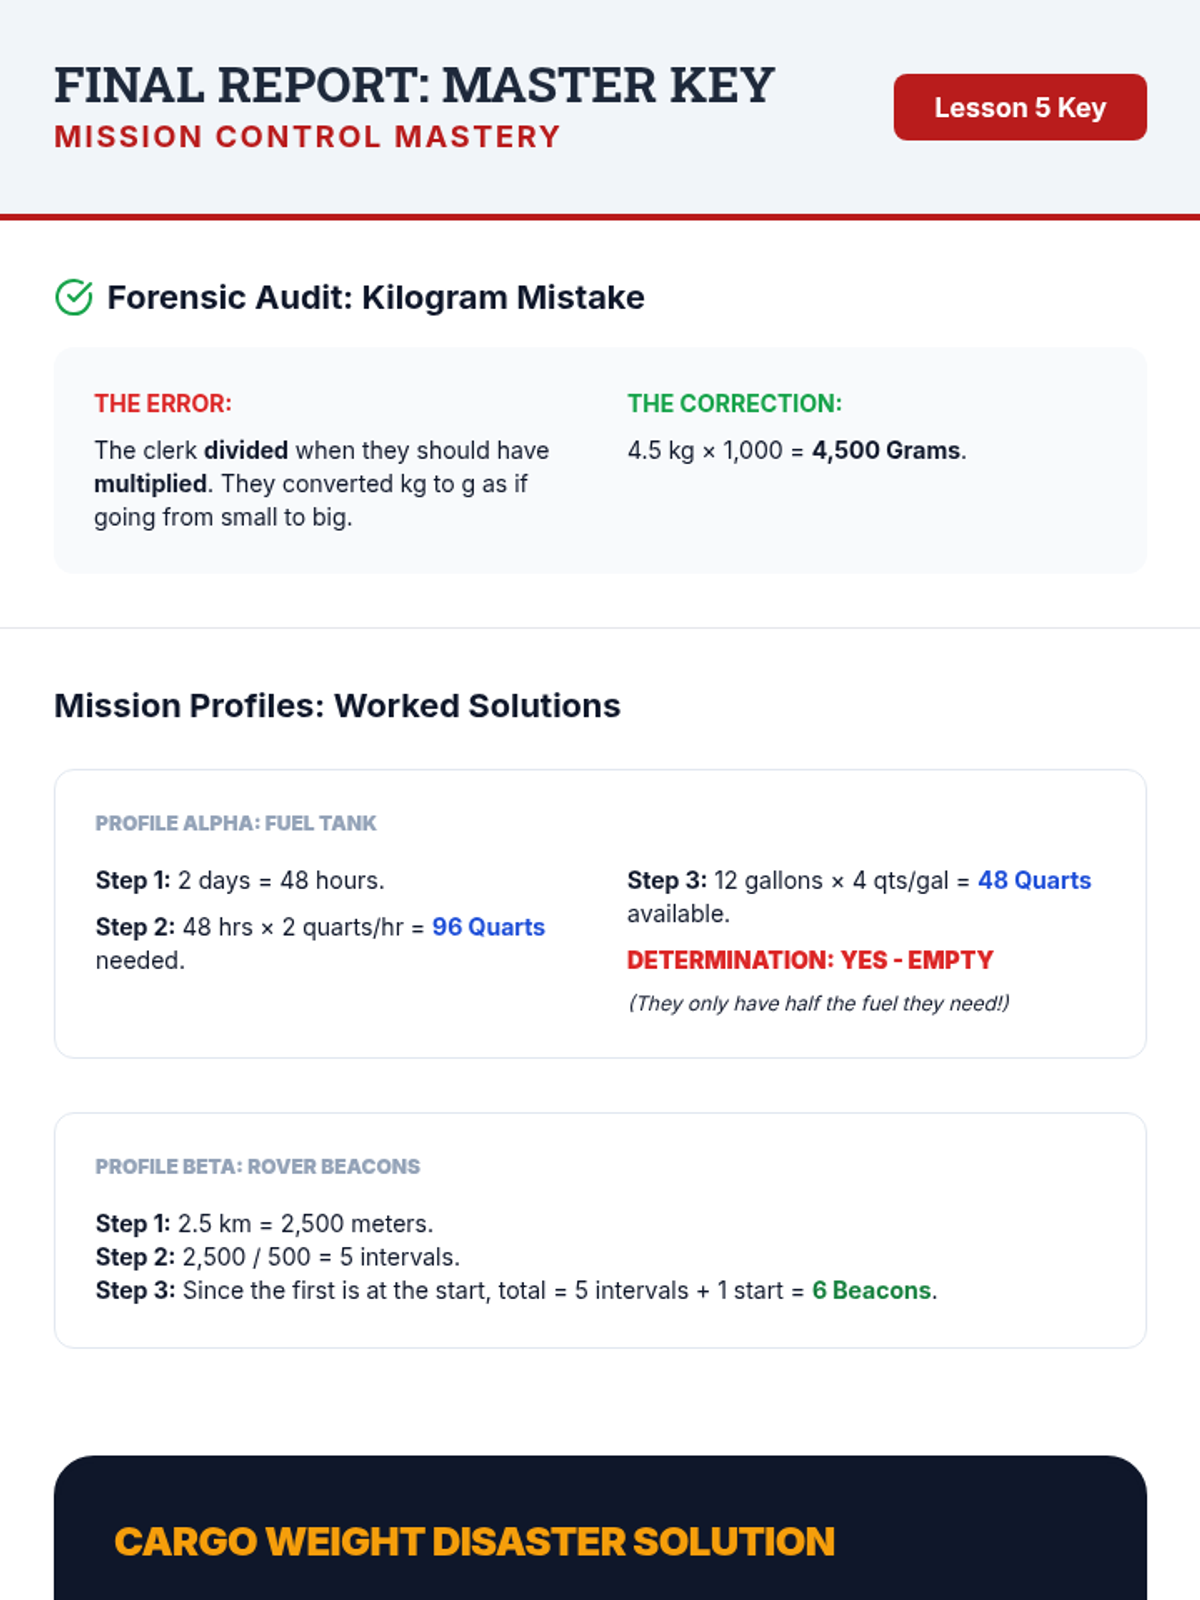Select the 96 Quarts highlighted value
The width and height of the screenshot is (1200, 1600).
[x=488, y=927]
